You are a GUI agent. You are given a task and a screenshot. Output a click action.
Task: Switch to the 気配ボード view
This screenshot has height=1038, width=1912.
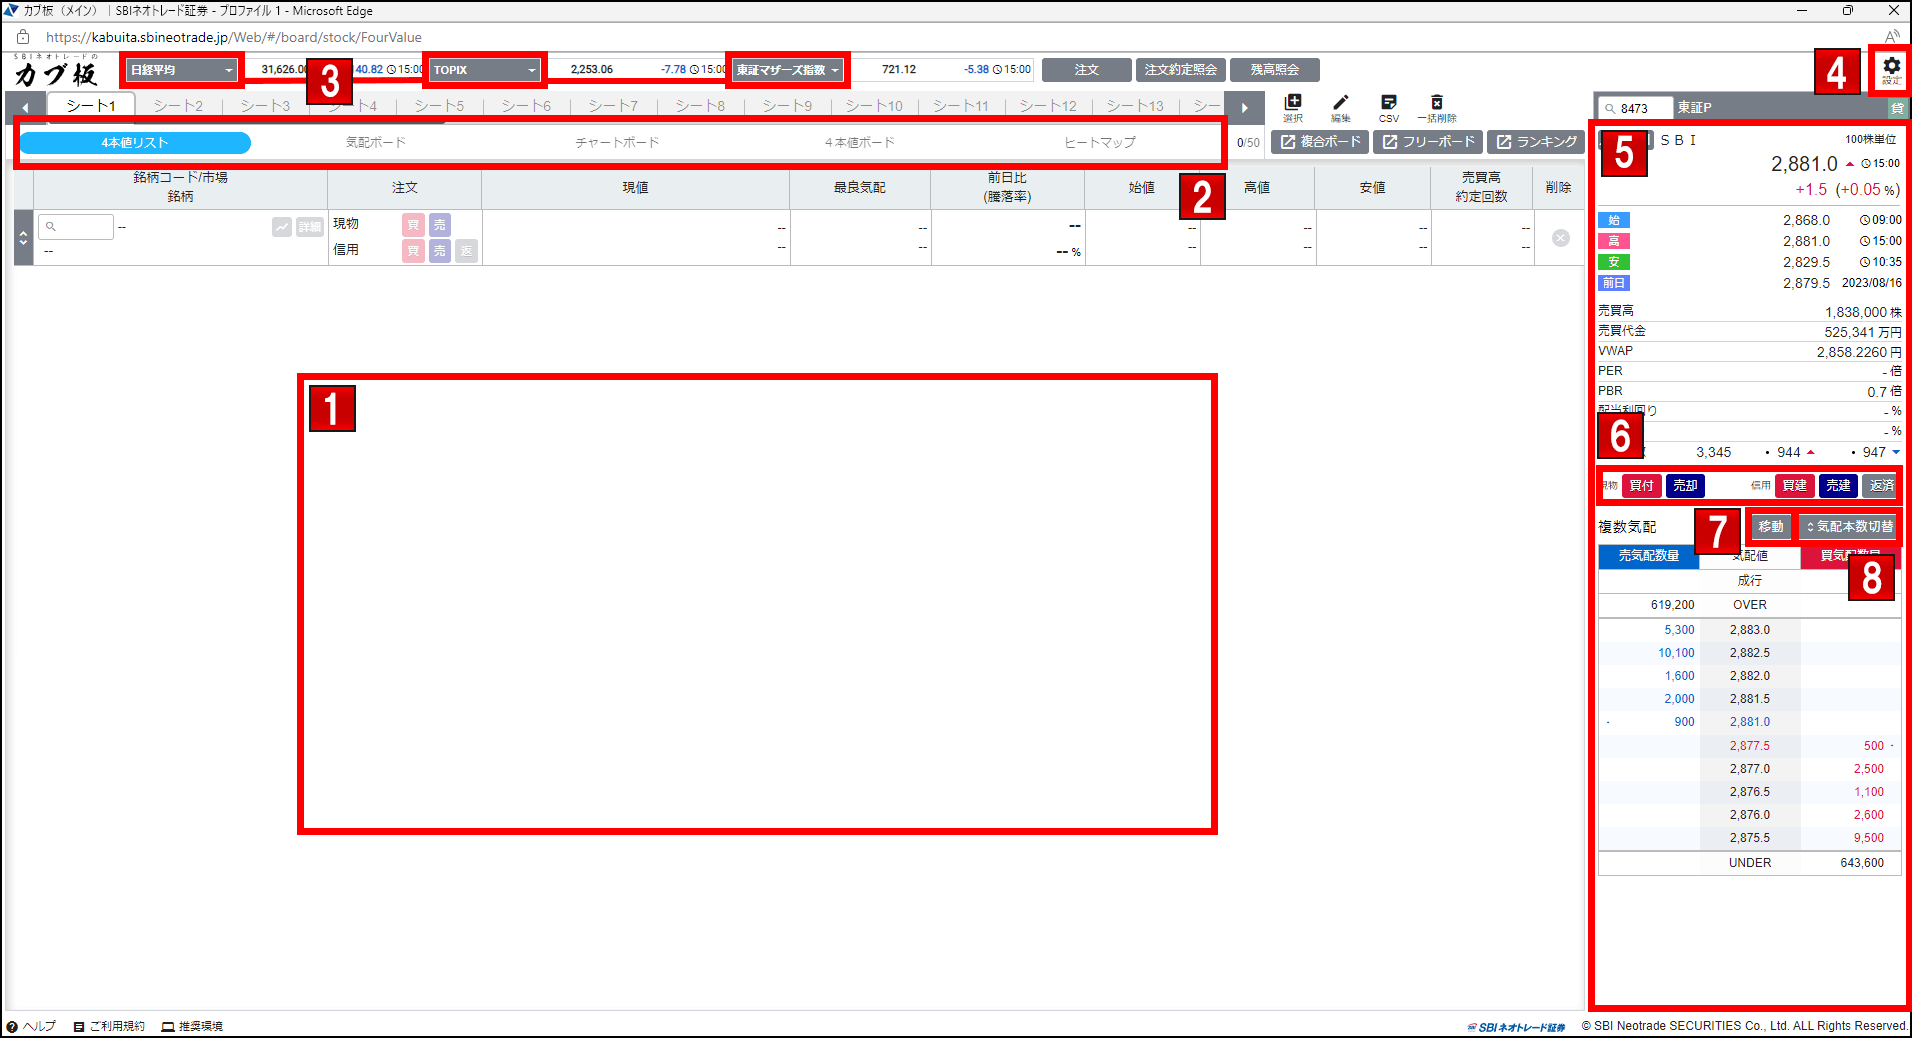point(376,143)
